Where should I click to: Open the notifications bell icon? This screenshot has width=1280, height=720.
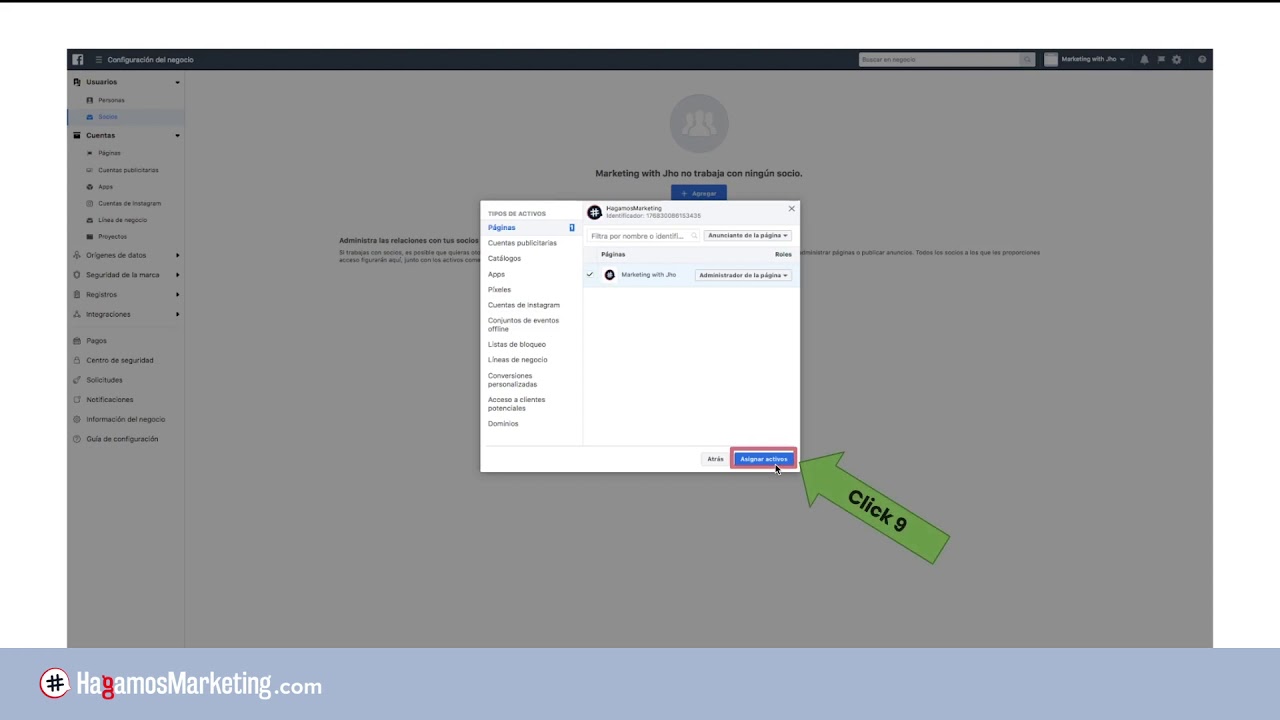pyautogui.click(x=1144, y=60)
